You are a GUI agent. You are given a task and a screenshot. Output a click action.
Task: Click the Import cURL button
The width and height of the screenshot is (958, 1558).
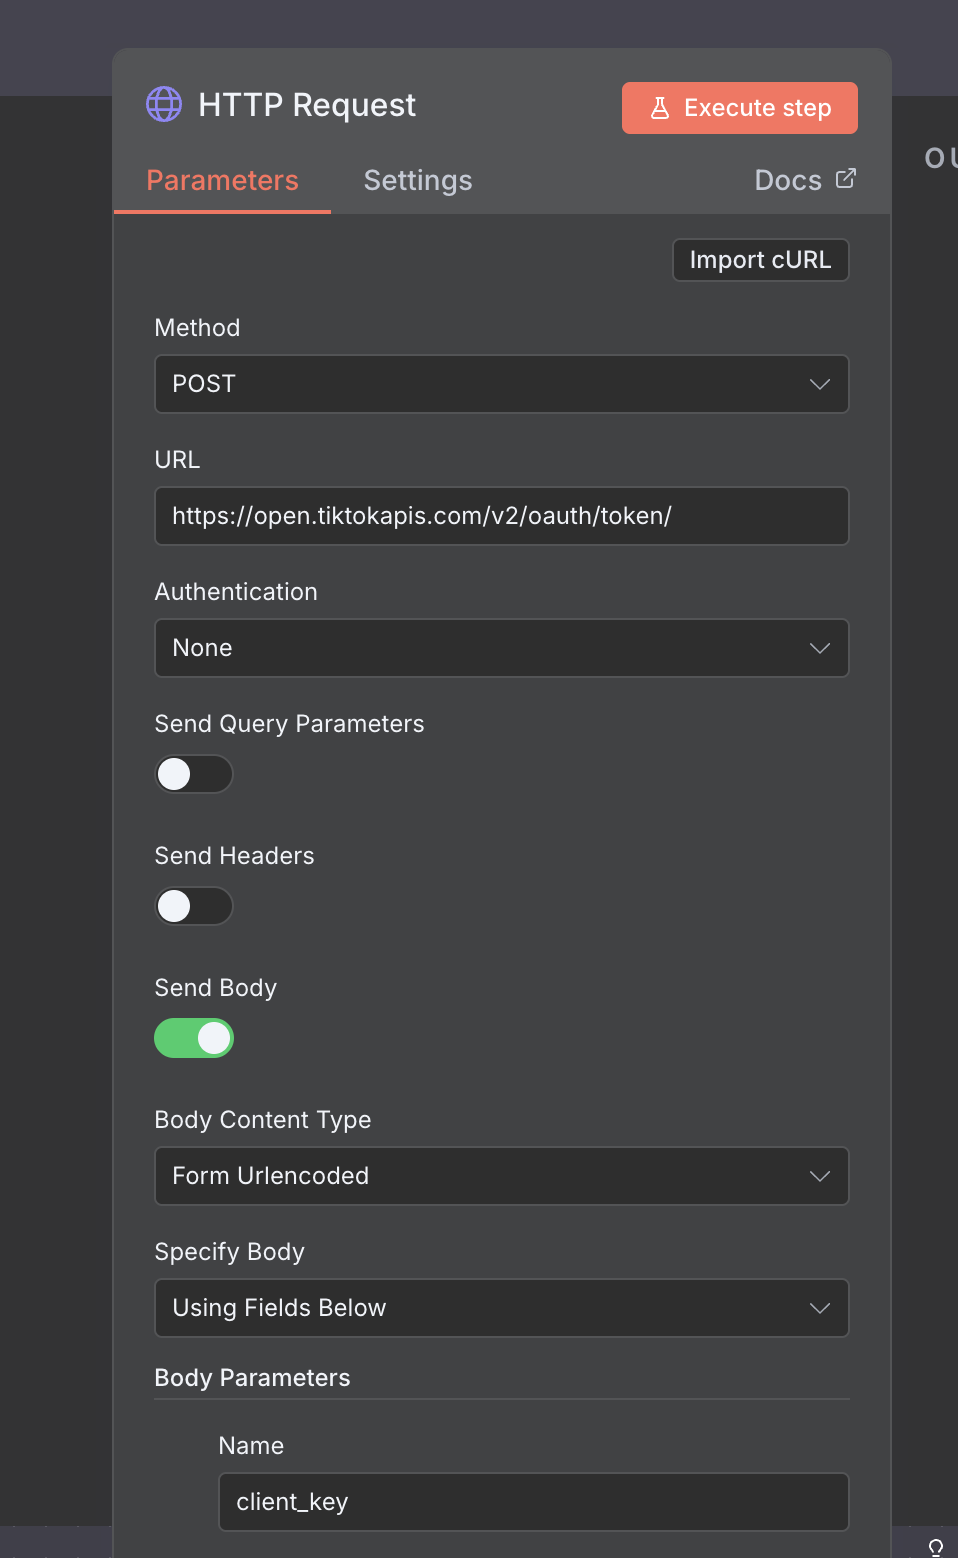760,260
